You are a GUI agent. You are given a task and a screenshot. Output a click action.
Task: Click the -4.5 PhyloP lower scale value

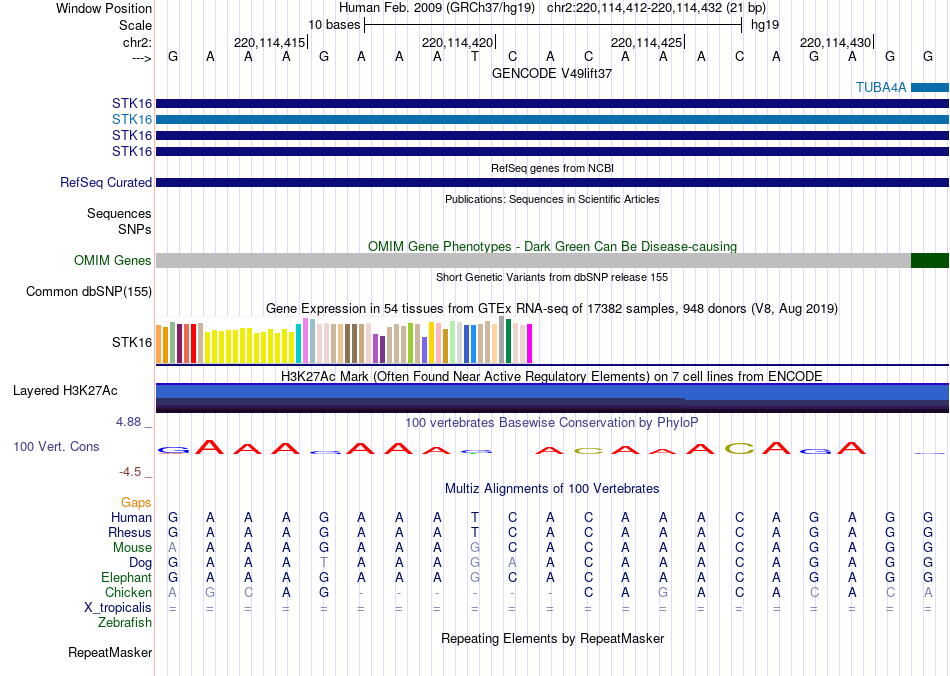(129, 471)
